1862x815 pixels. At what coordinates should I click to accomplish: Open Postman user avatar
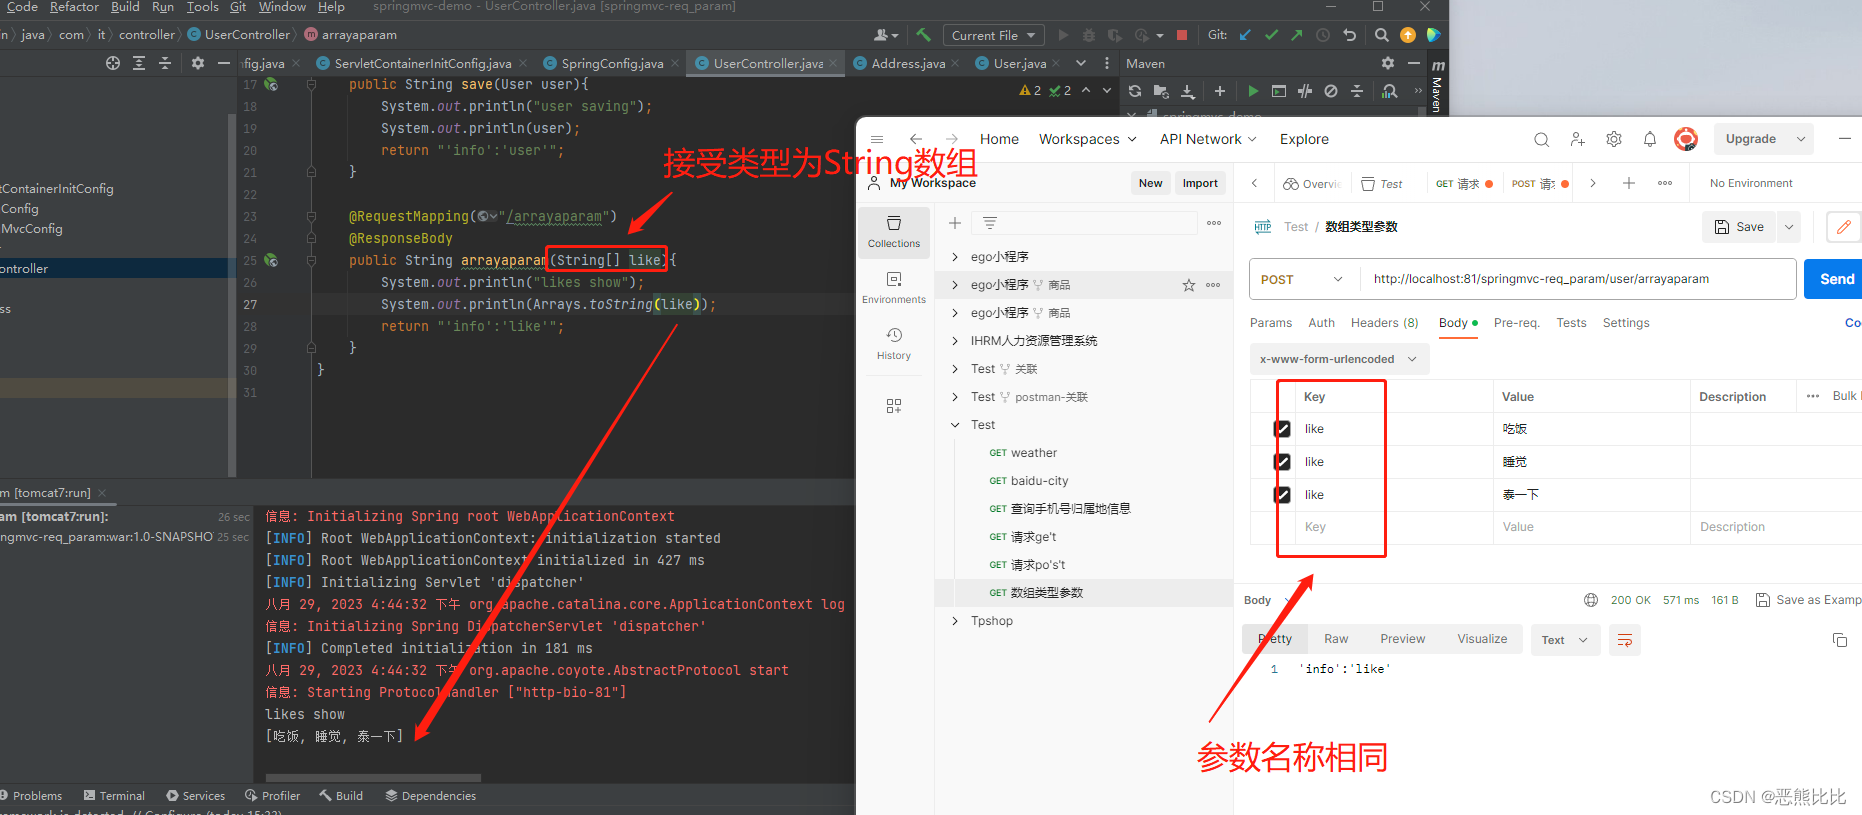pyautogui.click(x=1686, y=140)
